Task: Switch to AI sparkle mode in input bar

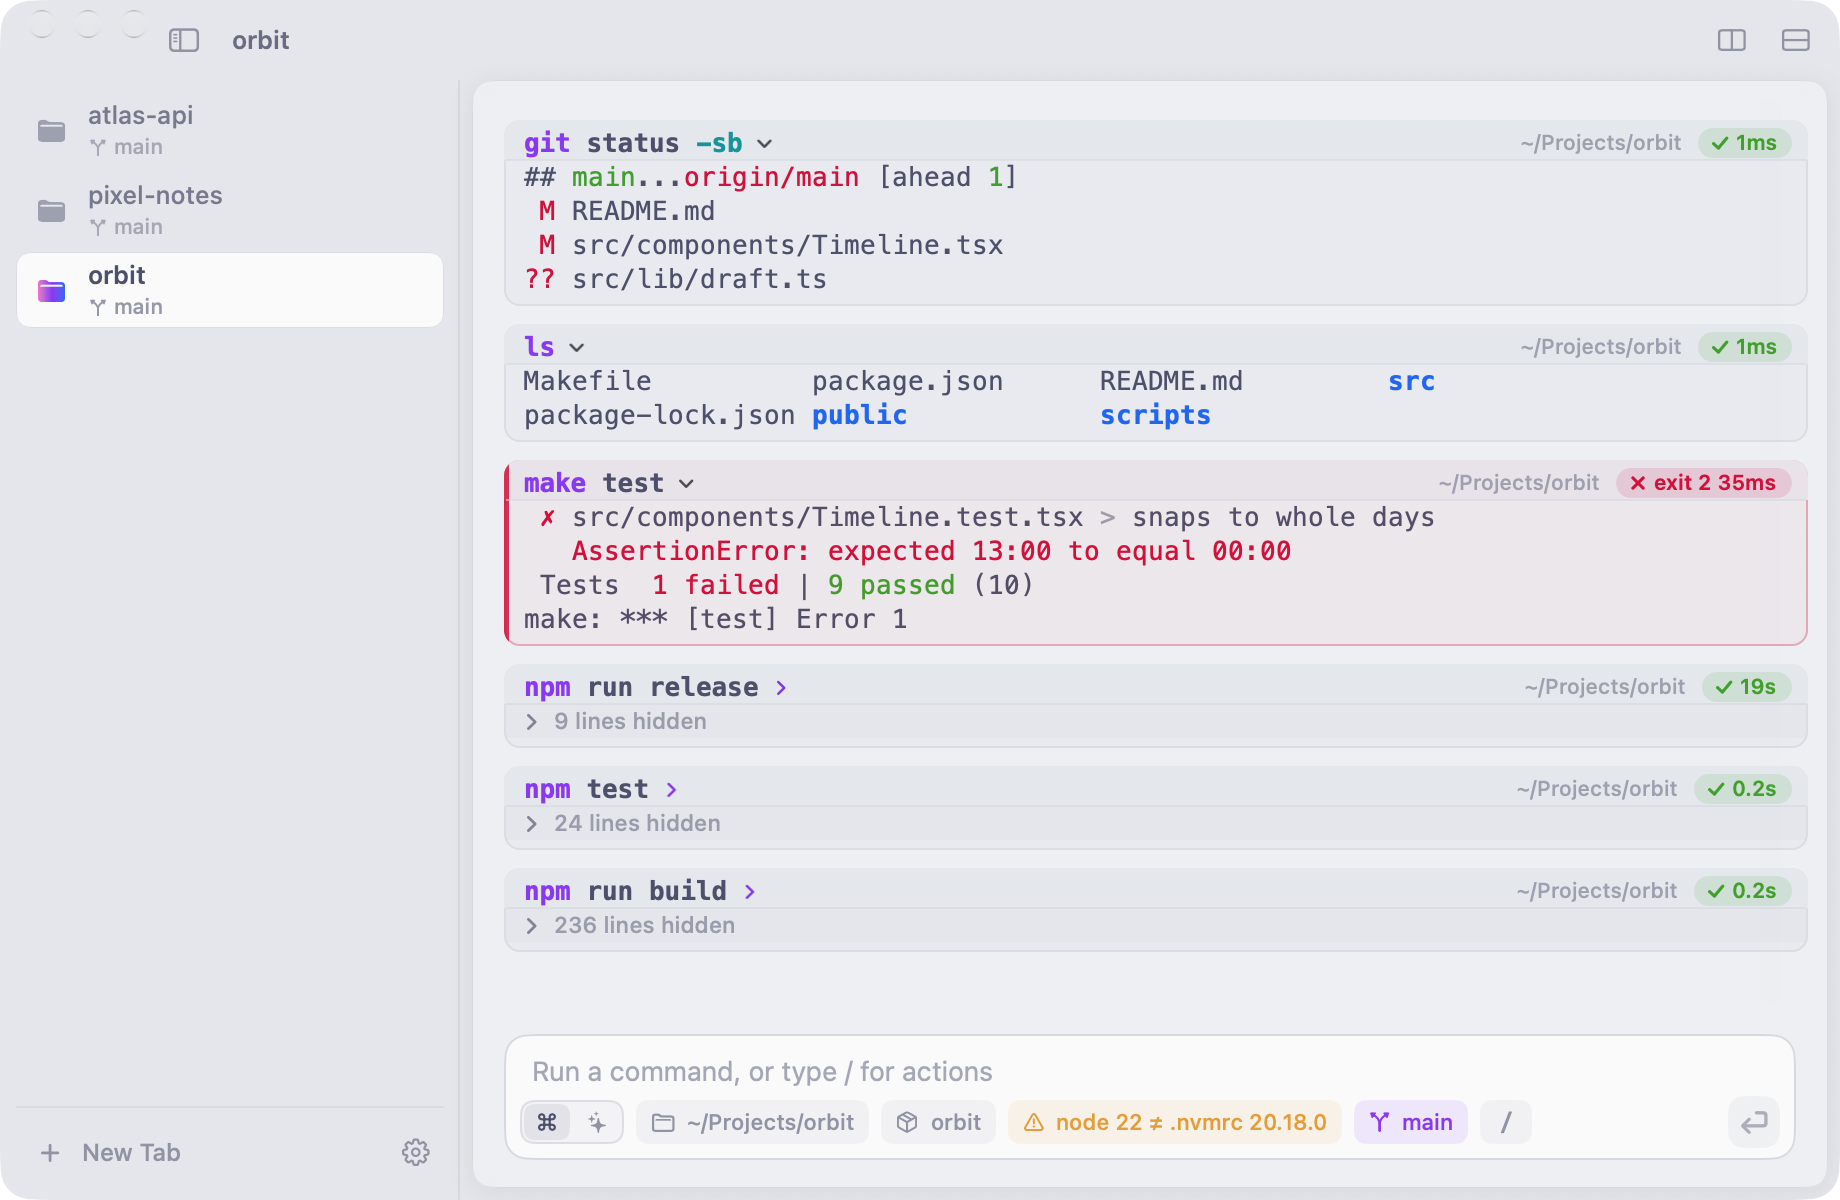Action: (597, 1122)
